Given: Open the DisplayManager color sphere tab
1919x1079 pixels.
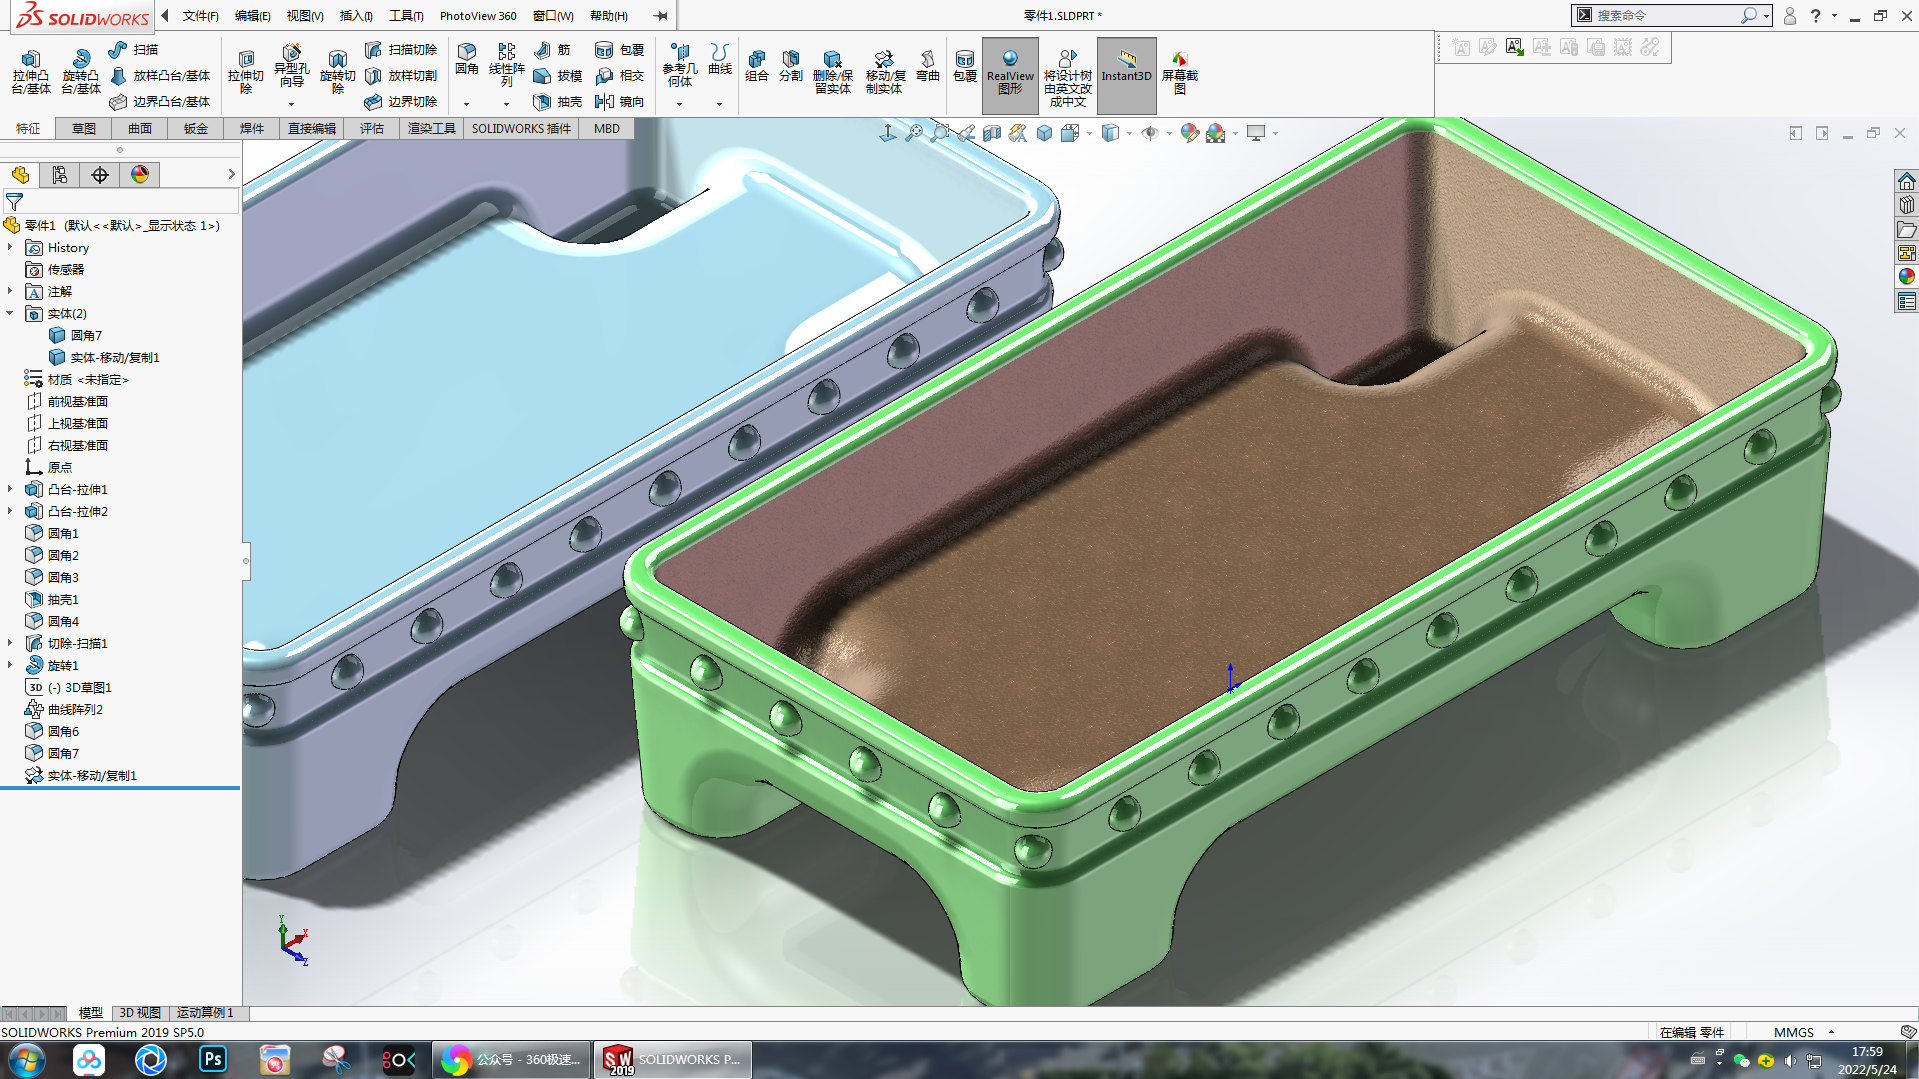Looking at the screenshot, I should pos(140,175).
